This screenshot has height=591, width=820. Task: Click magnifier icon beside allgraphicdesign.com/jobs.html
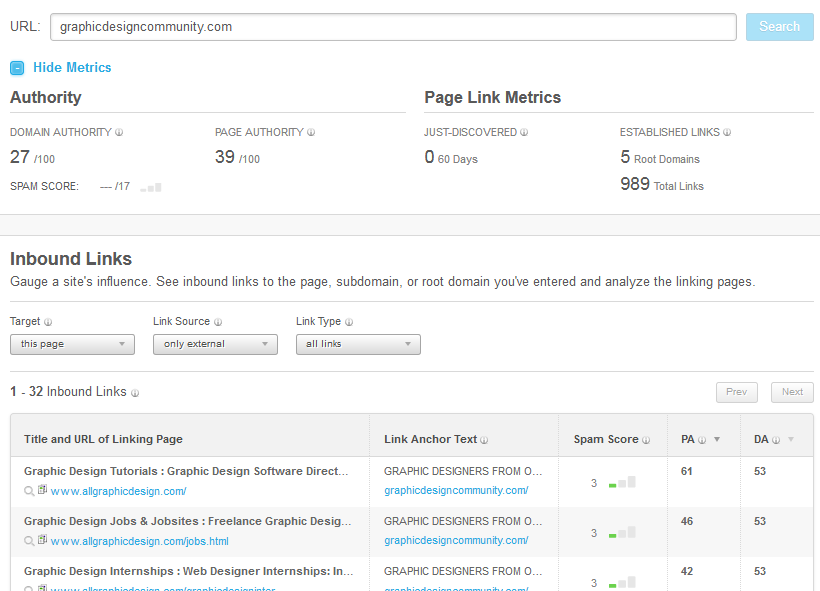pyautogui.click(x=29, y=541)
